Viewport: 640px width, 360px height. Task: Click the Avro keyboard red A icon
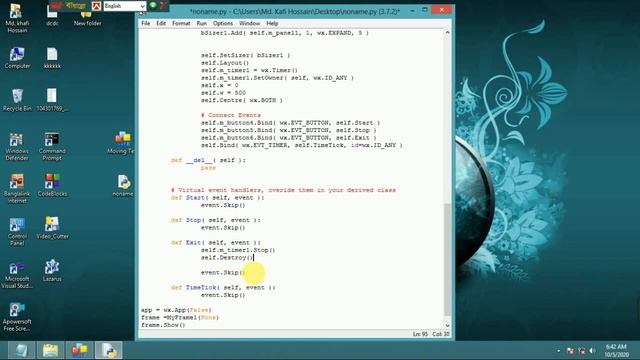[x=96, y=6]
